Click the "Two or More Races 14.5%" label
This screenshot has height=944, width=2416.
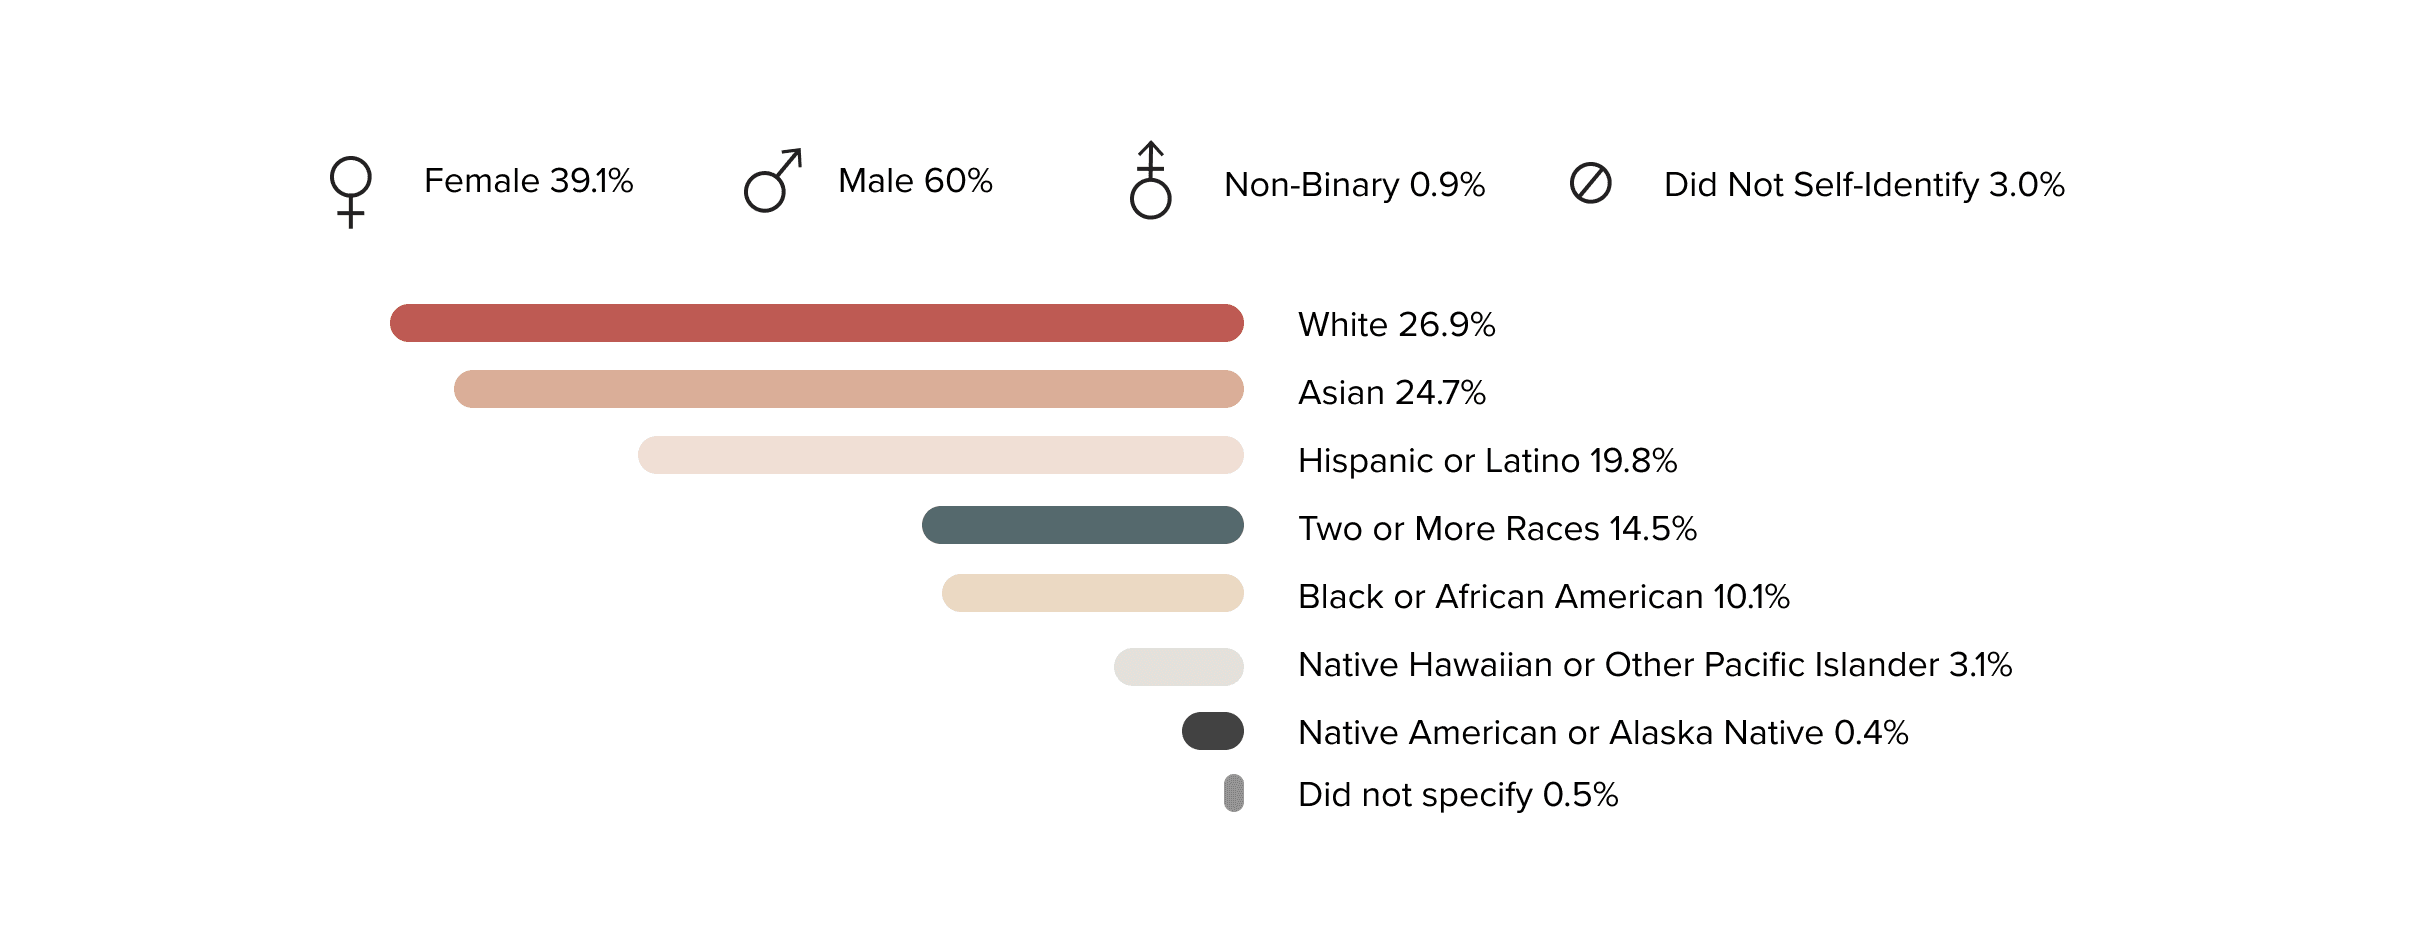coord(1497,529)
